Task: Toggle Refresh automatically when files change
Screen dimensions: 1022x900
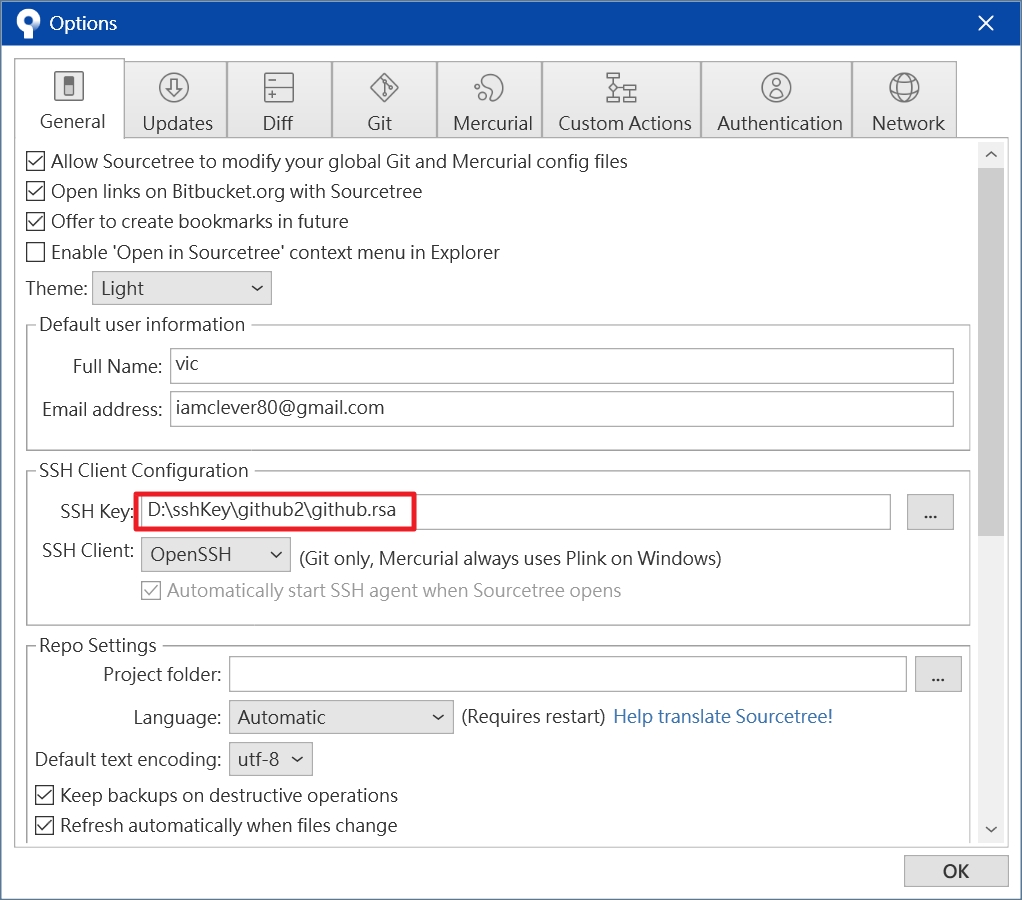Action: [44, 825]
